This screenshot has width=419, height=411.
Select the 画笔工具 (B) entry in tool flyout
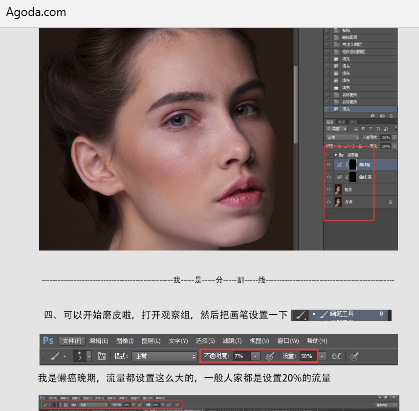(349, 314)
